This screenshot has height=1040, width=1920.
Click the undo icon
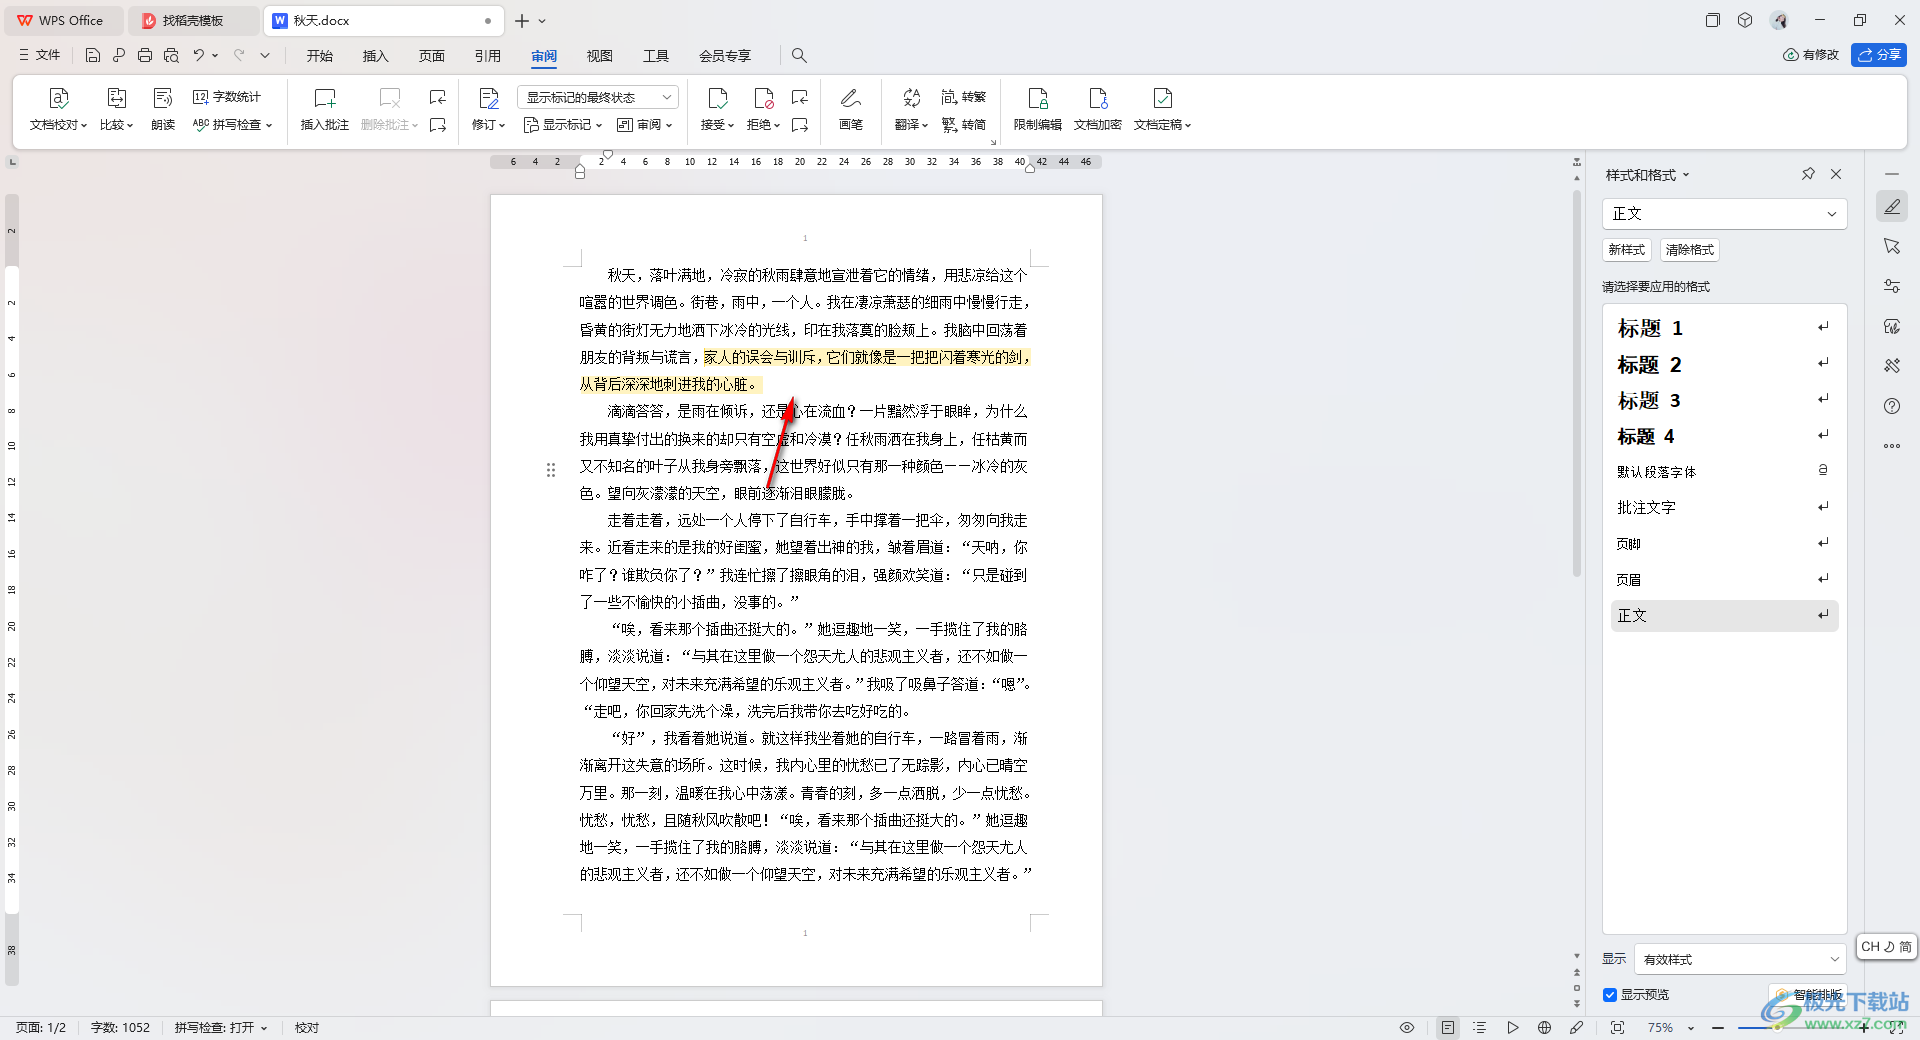(x=199, y=55)
